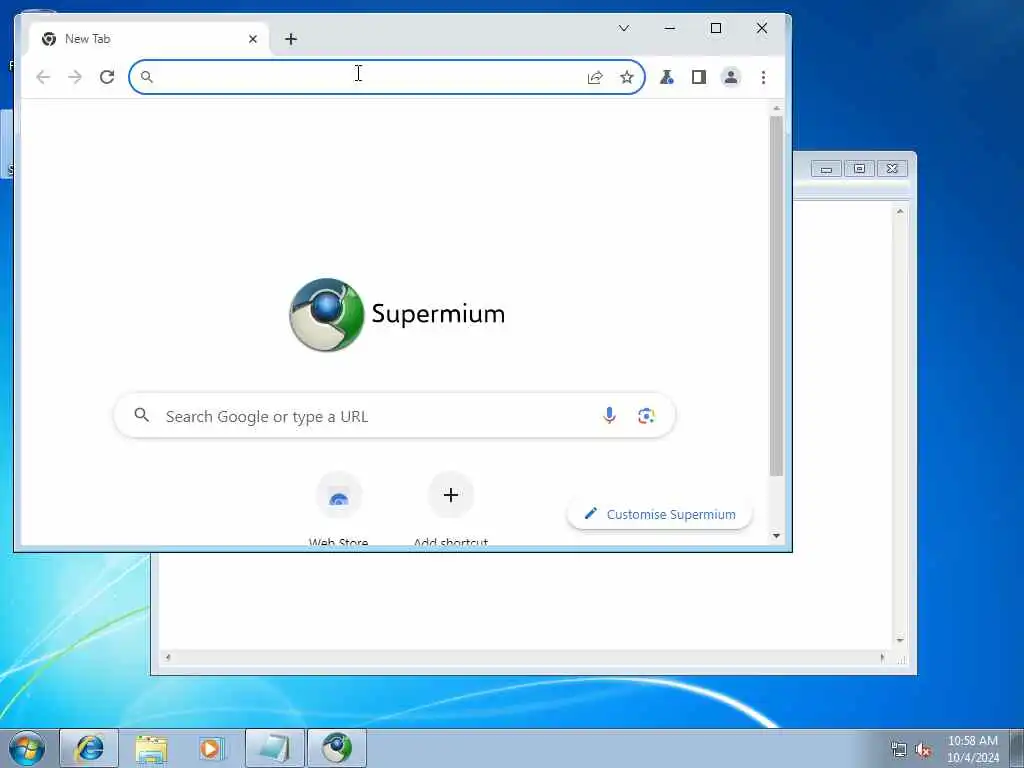1024x768 pixels.
Task: Click background window's horizontal scroll right arrow
Action: [883, 657]
